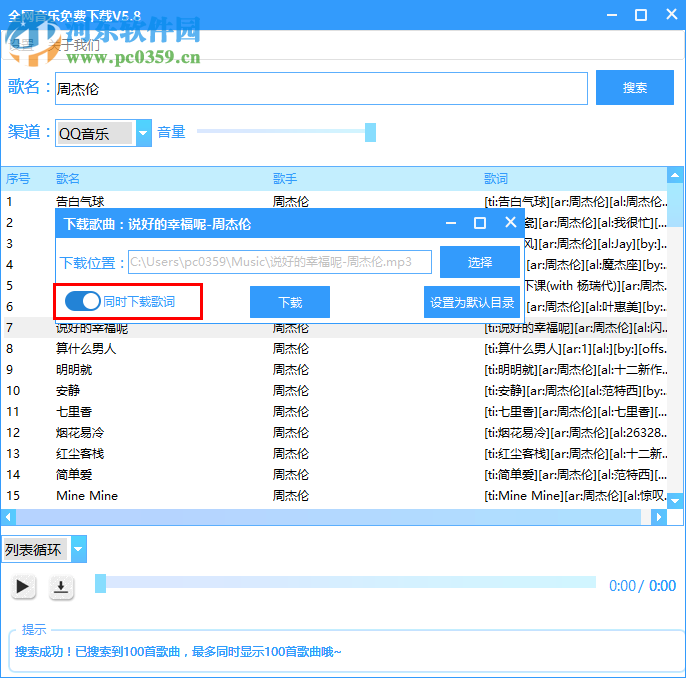Image resolution: width=686 pixels, height=678 pixels.
Task: Click the download path input field
Action: point(280,262)
